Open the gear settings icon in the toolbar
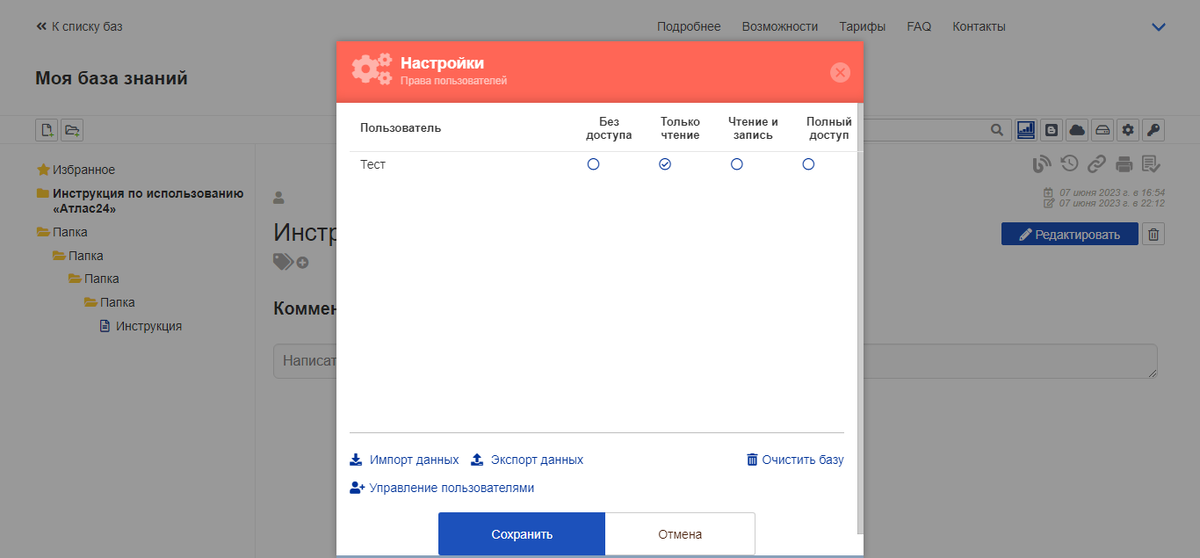Viewport: 1200px width, 558px height. coord(1128,129)
